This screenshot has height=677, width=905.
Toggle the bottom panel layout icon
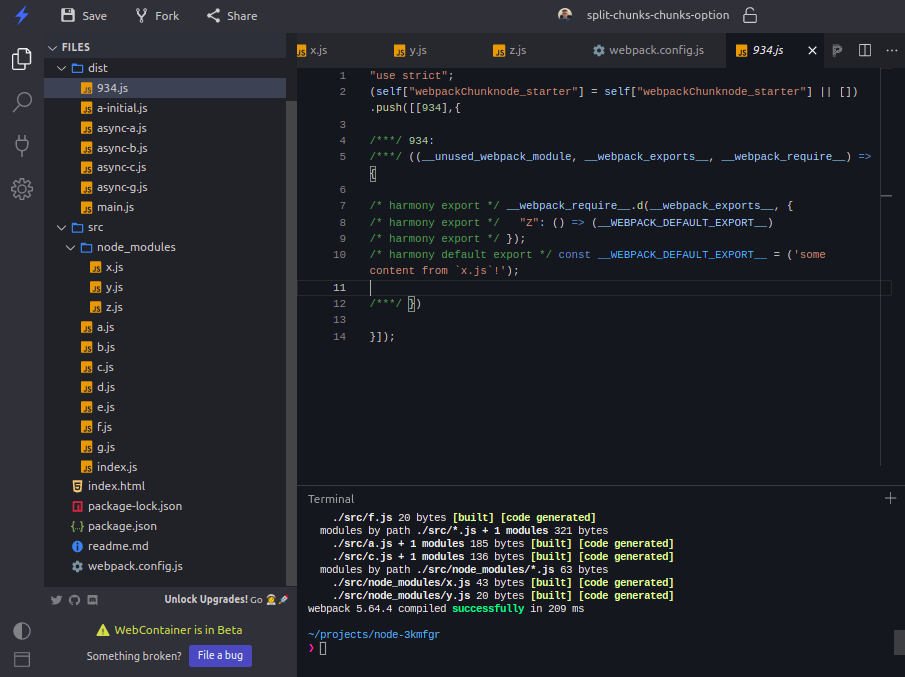pyautogui.click(x=22, y=659)
